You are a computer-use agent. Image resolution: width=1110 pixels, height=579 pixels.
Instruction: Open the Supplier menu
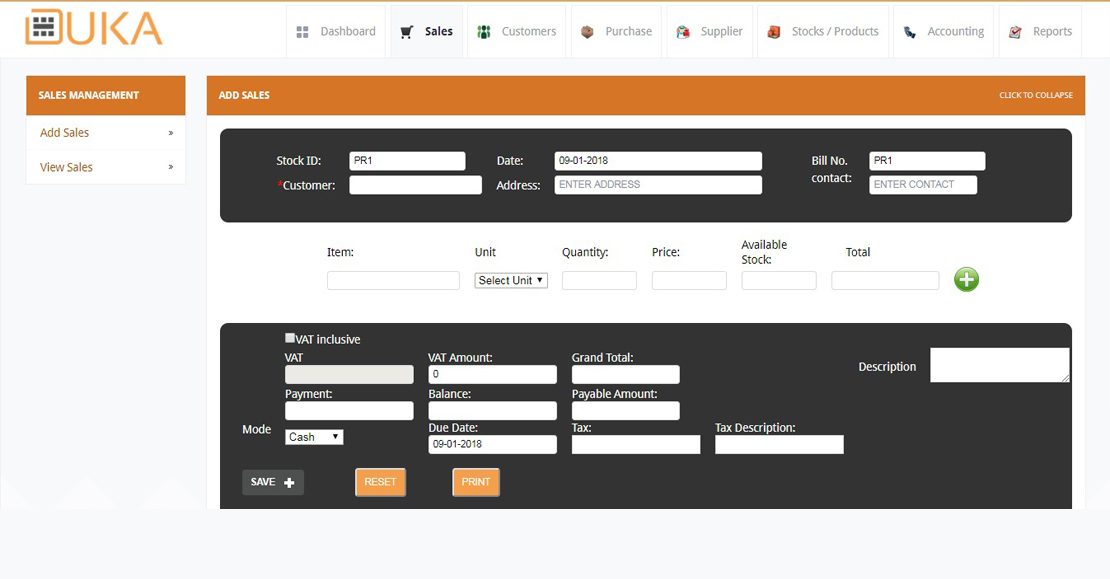coord(709,32)
